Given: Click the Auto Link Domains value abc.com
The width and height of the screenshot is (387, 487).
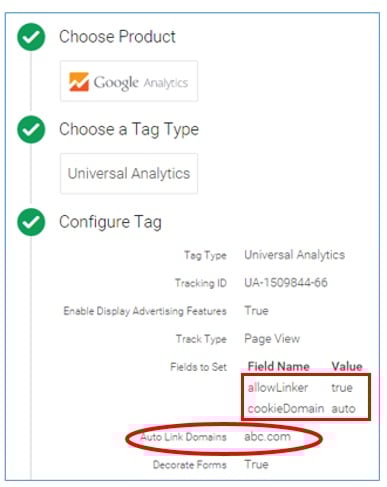Looking at the screenshot, I should coord(267,436).
